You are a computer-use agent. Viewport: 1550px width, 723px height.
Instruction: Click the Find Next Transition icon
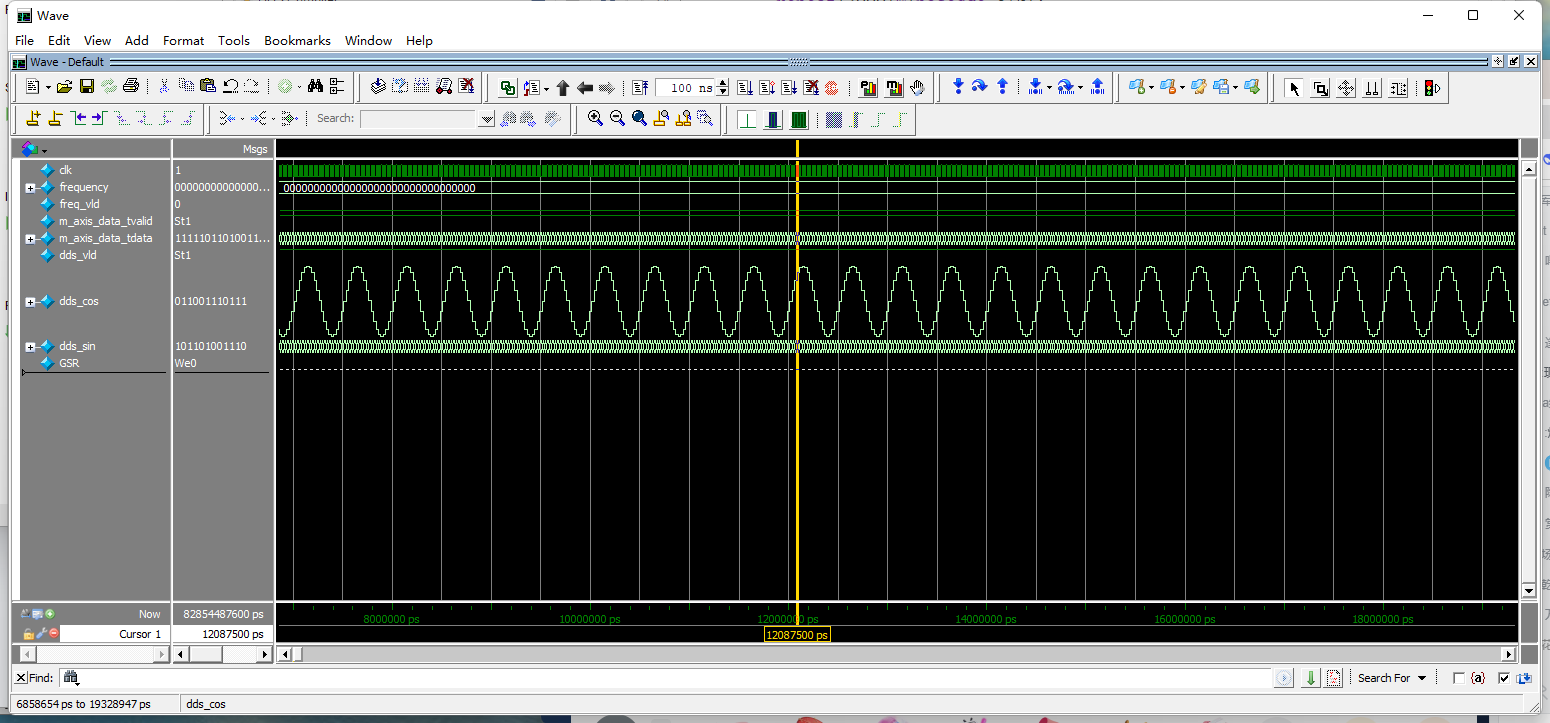(99, 118)
